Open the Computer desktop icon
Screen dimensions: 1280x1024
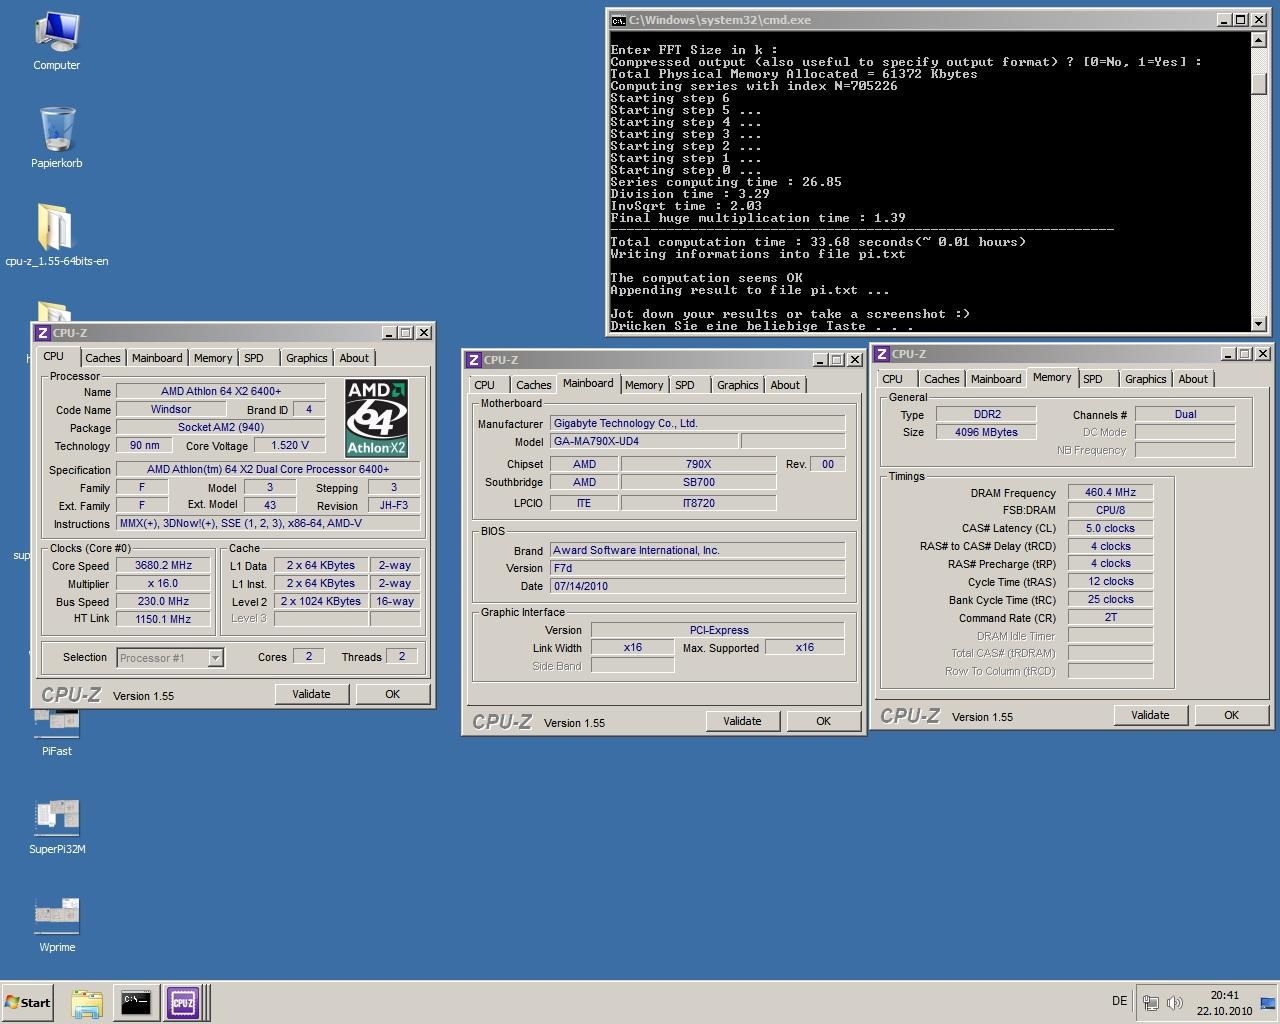(56, 41)
